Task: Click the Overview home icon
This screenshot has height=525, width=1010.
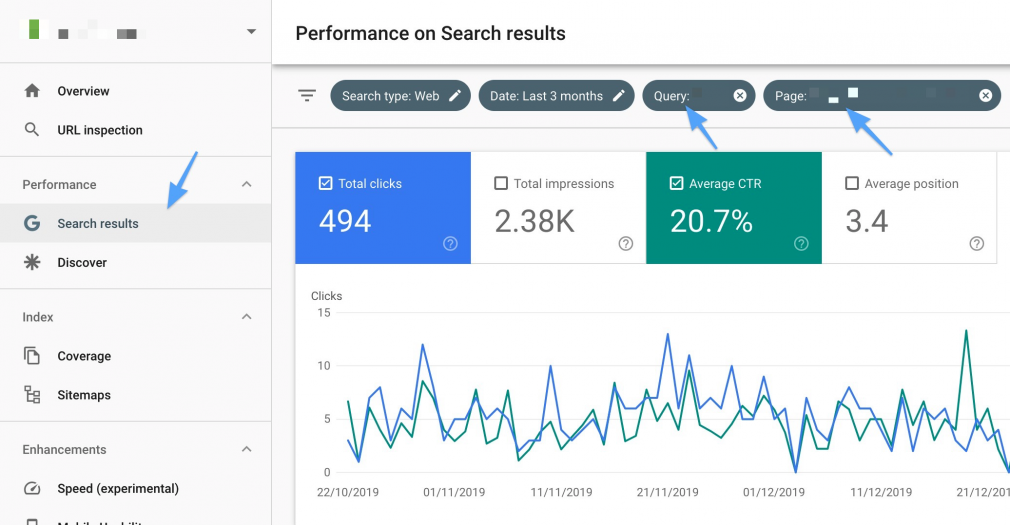Action: pyautogui.click(x=32, y=91)
